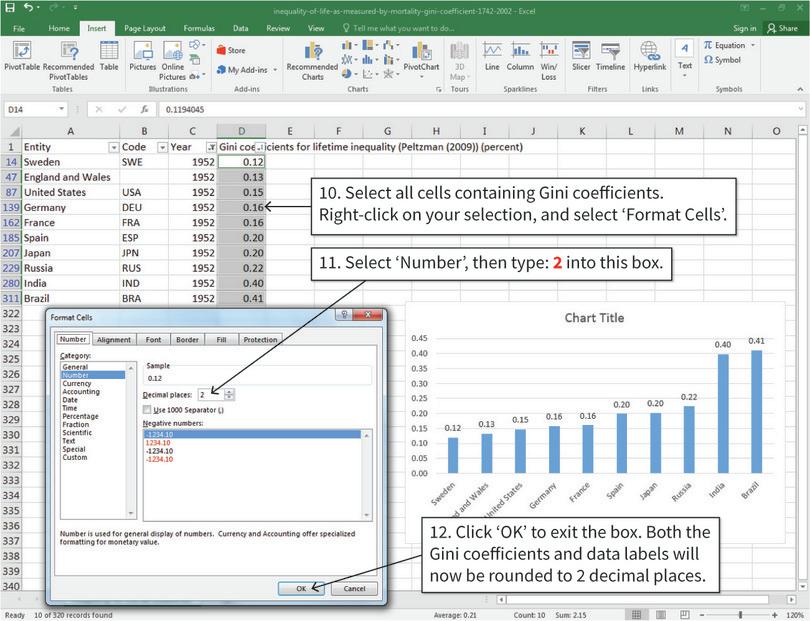Click OK in the Format Cells dialog
The image size is (810, 621).
302,588
